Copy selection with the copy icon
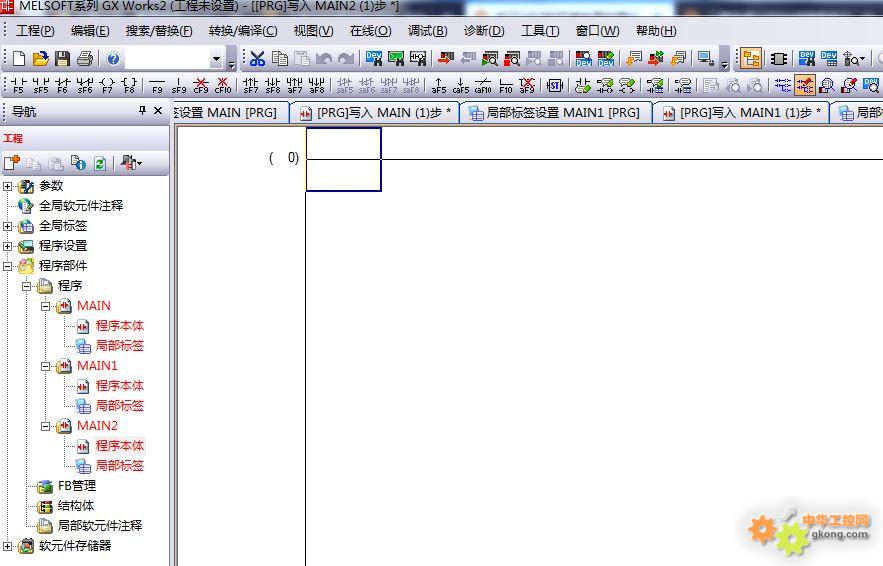Image resolution: width=883 pixels, height=566 pixels. point(279,59)
